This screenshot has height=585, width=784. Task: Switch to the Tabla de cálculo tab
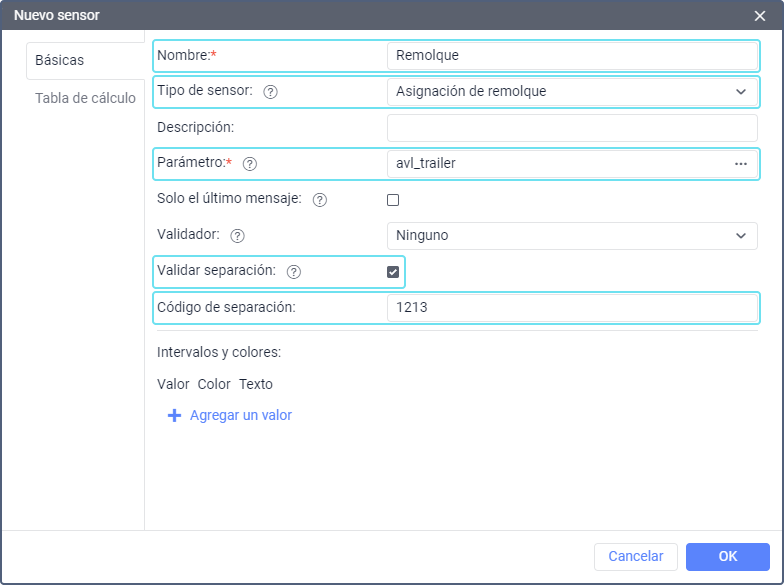85,98
